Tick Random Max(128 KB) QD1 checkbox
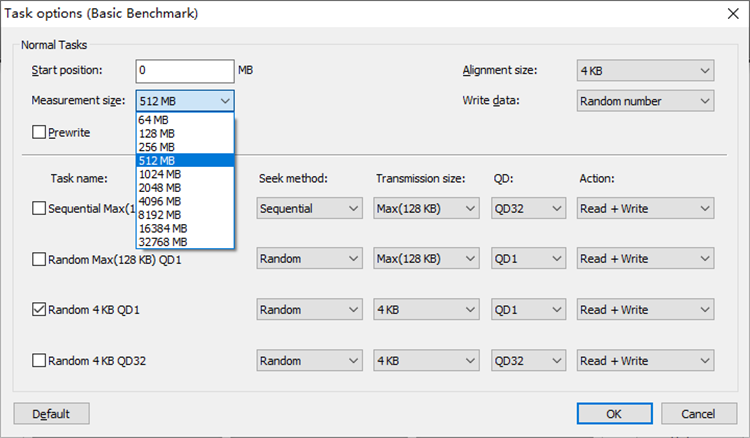750x438 pixels. 39,259
